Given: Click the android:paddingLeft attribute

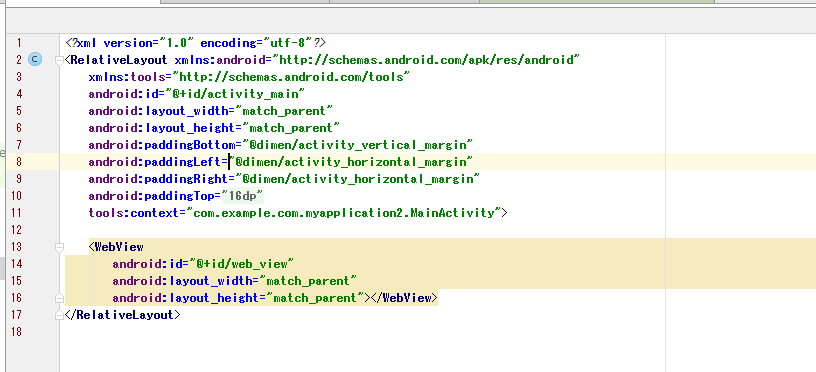Looking at the screenshot, I should [x=155, y=162].
